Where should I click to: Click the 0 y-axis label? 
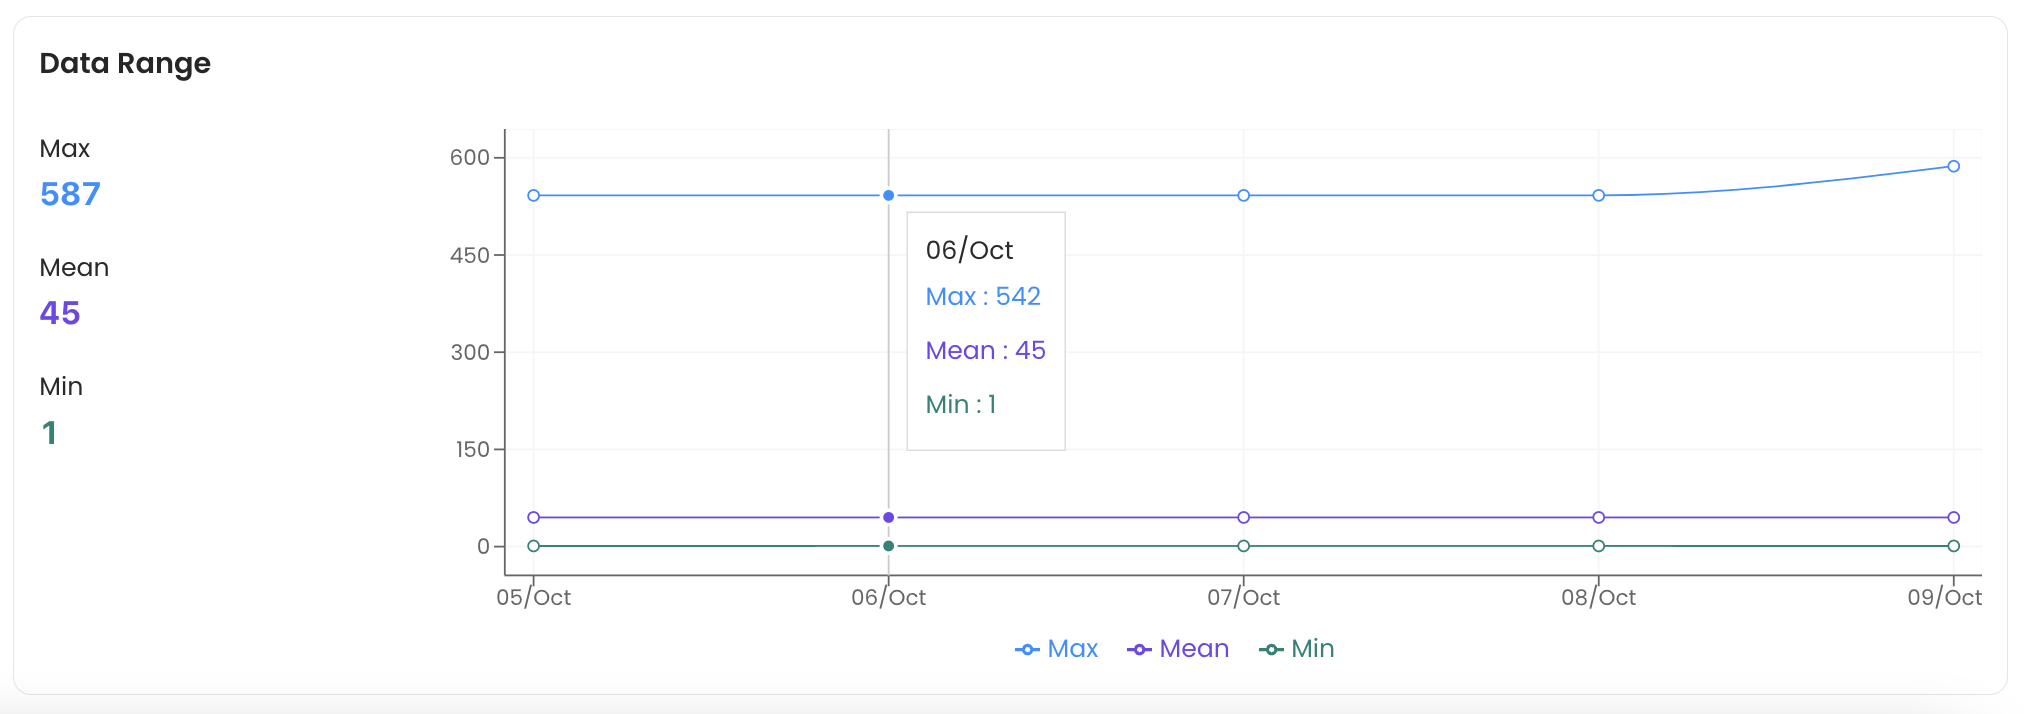click(484, 547)
